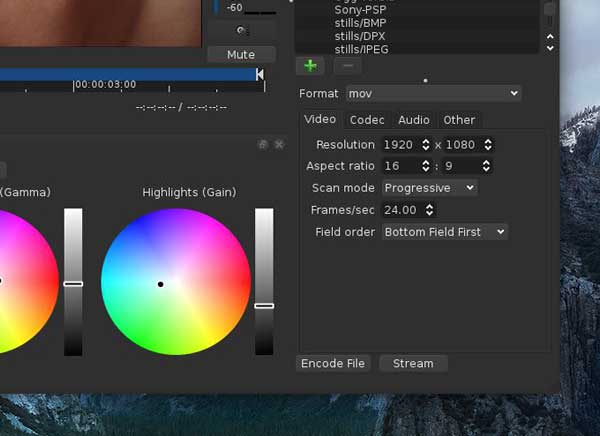Screen dimensions: 600x436
Task: Start Stream output
Action: [x=413, y=363]
